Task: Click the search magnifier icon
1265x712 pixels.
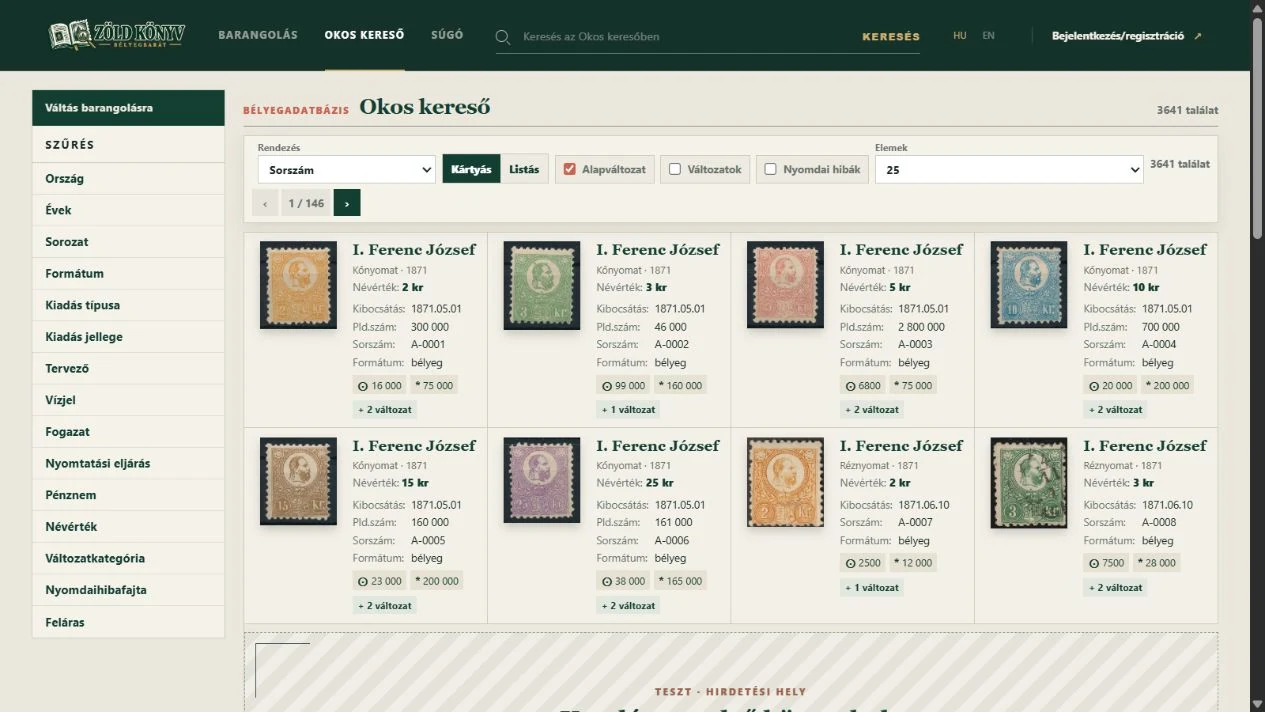Action: pyautogui.click(x=503, y=37)
